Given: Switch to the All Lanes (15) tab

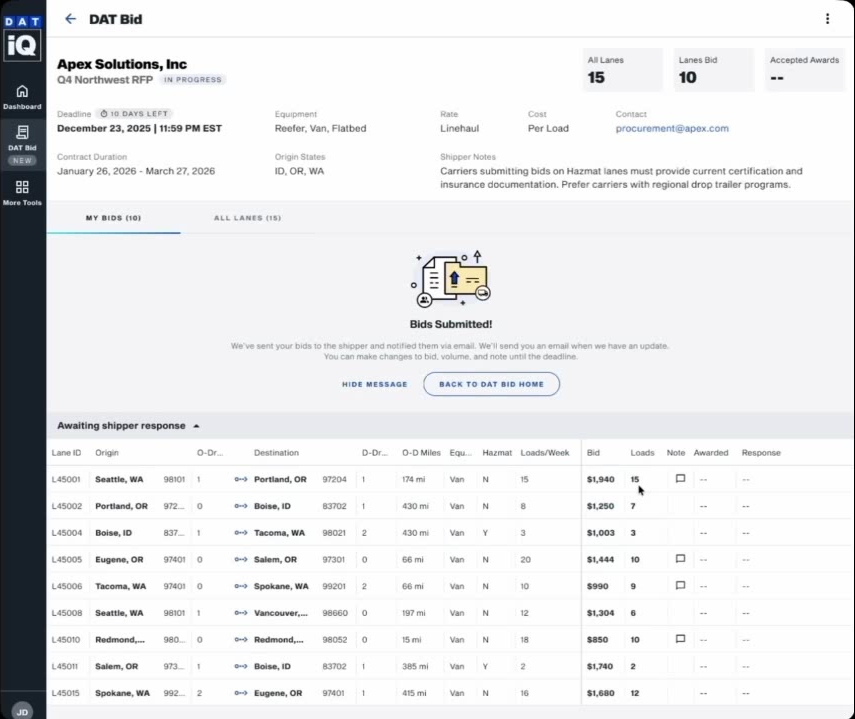Looking at the screenshot, I should (x=247, y=218).
